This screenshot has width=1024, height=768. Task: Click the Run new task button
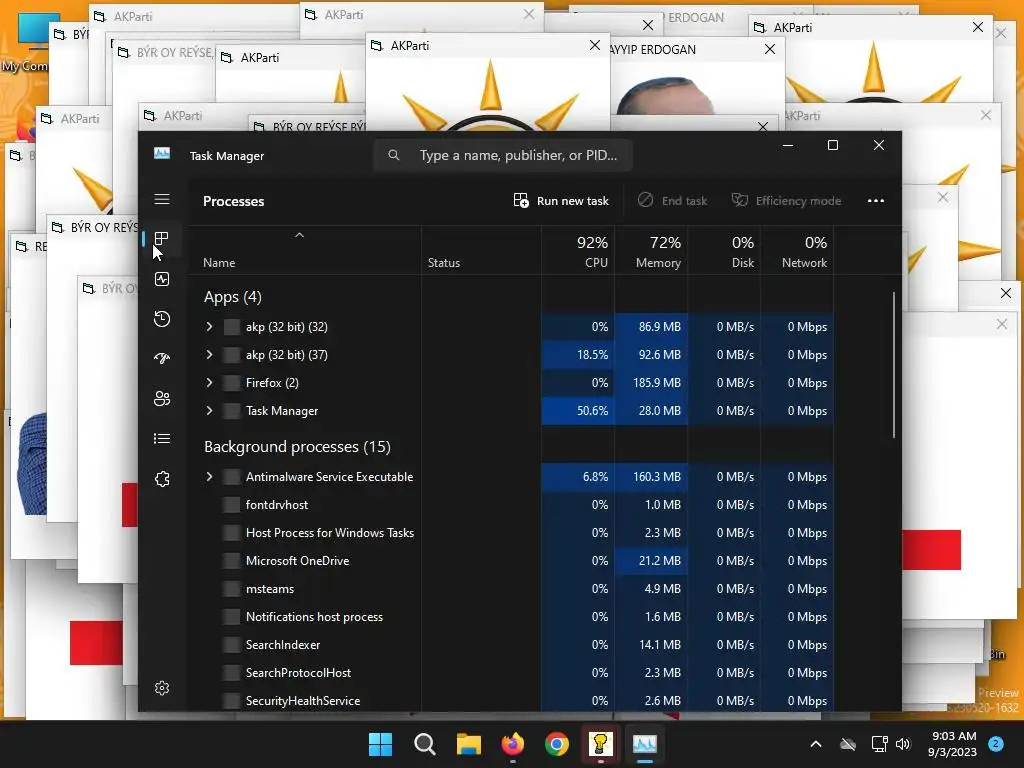tap(561, 200)
